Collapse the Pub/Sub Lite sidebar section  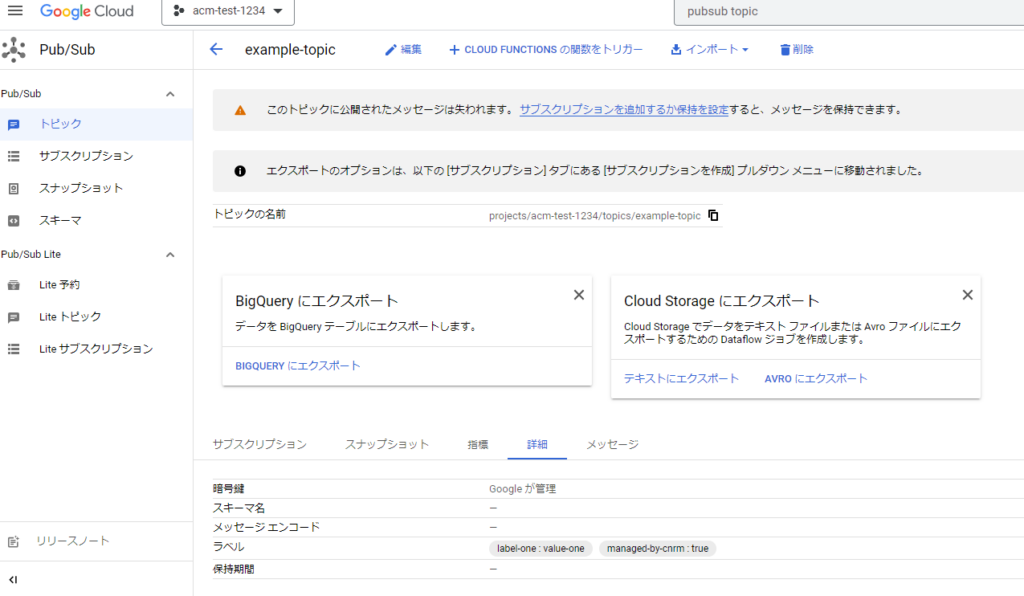point(170,255)
